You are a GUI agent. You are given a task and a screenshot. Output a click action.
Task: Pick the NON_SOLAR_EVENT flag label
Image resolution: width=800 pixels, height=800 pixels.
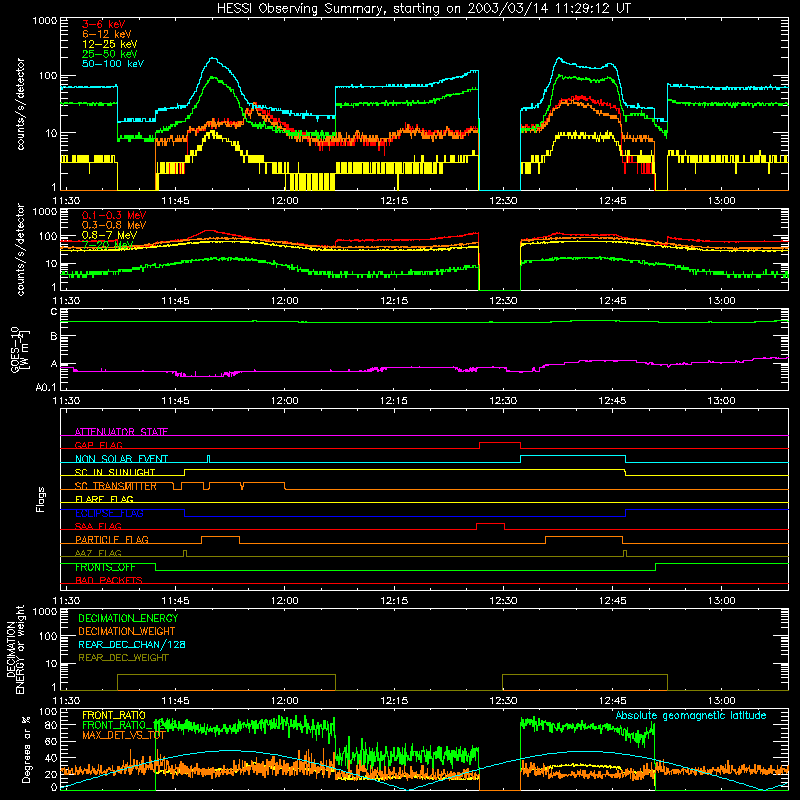(121, 459)
